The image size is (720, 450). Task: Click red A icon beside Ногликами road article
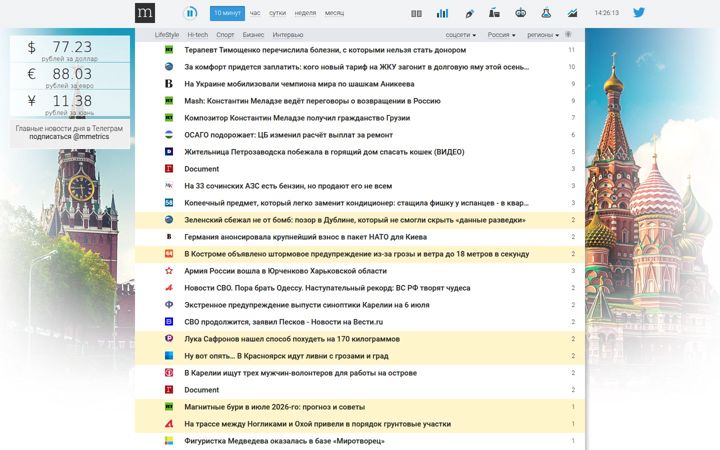[x=169, y=423]
